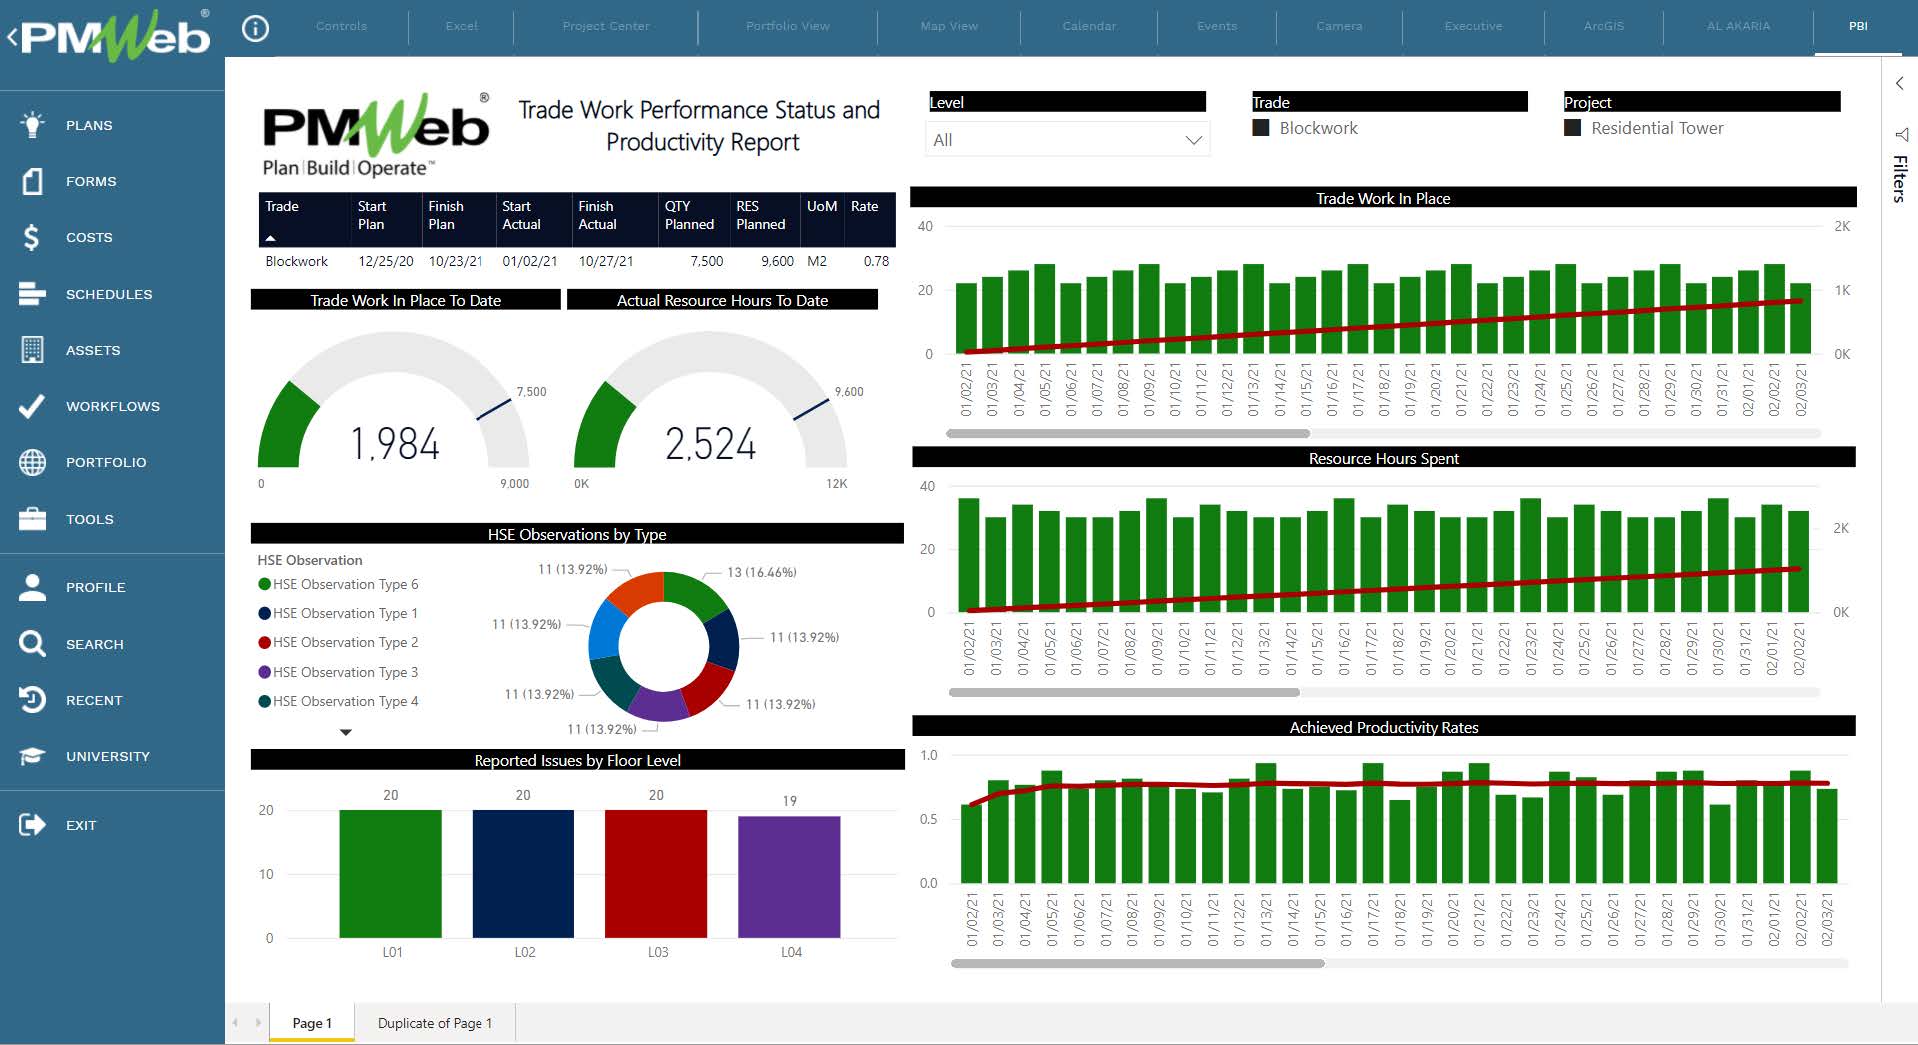Select the L01 green issues bar
Image resolution: width=1918 pixels, height=1045 pixels.
pos(390,873)
